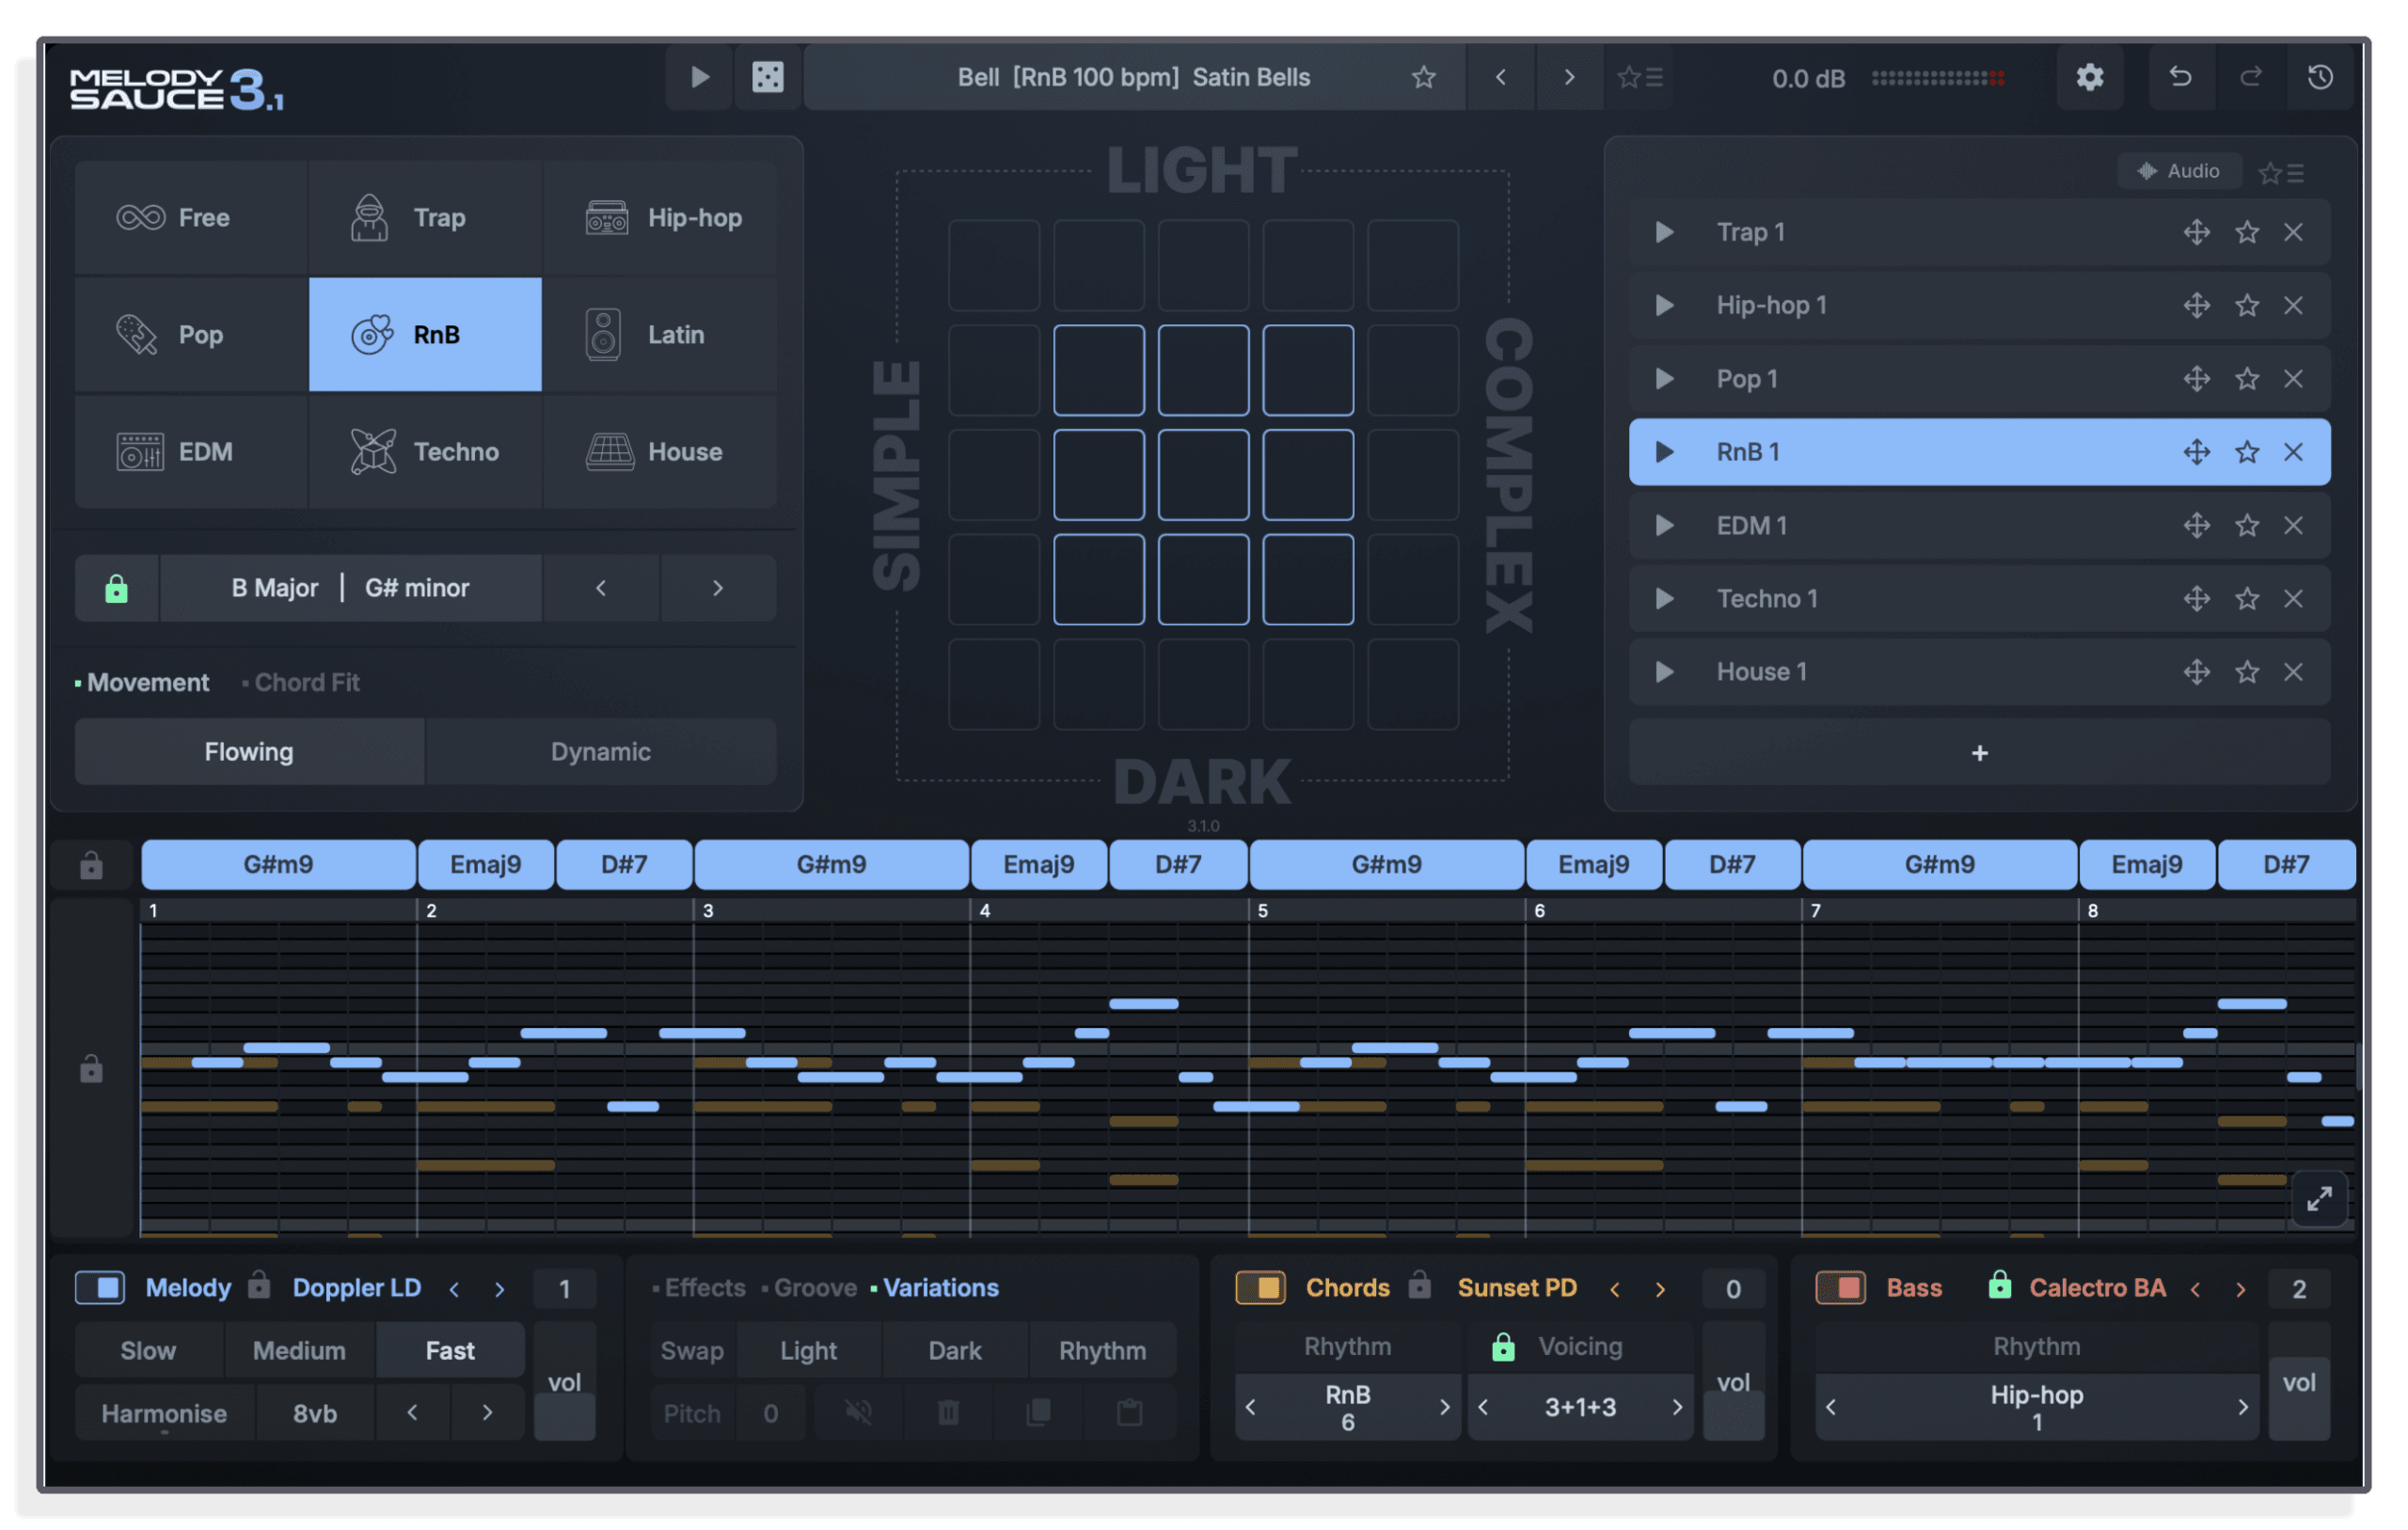The height and width of the screenshot is (1530, 2408).
Task: Remove the Pop 1 pattern
Action: [2293, 379]
